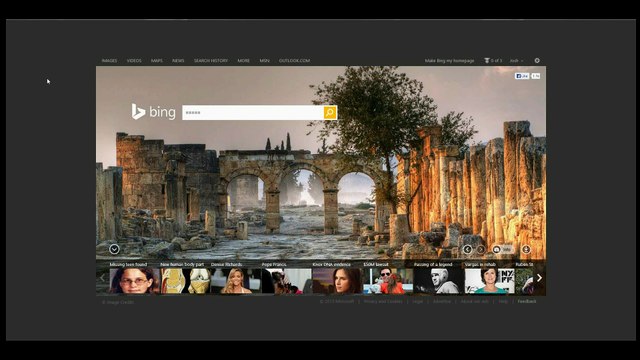Open the New human body part thumbnail
This screenshot has height=360, width=640.
185,281
